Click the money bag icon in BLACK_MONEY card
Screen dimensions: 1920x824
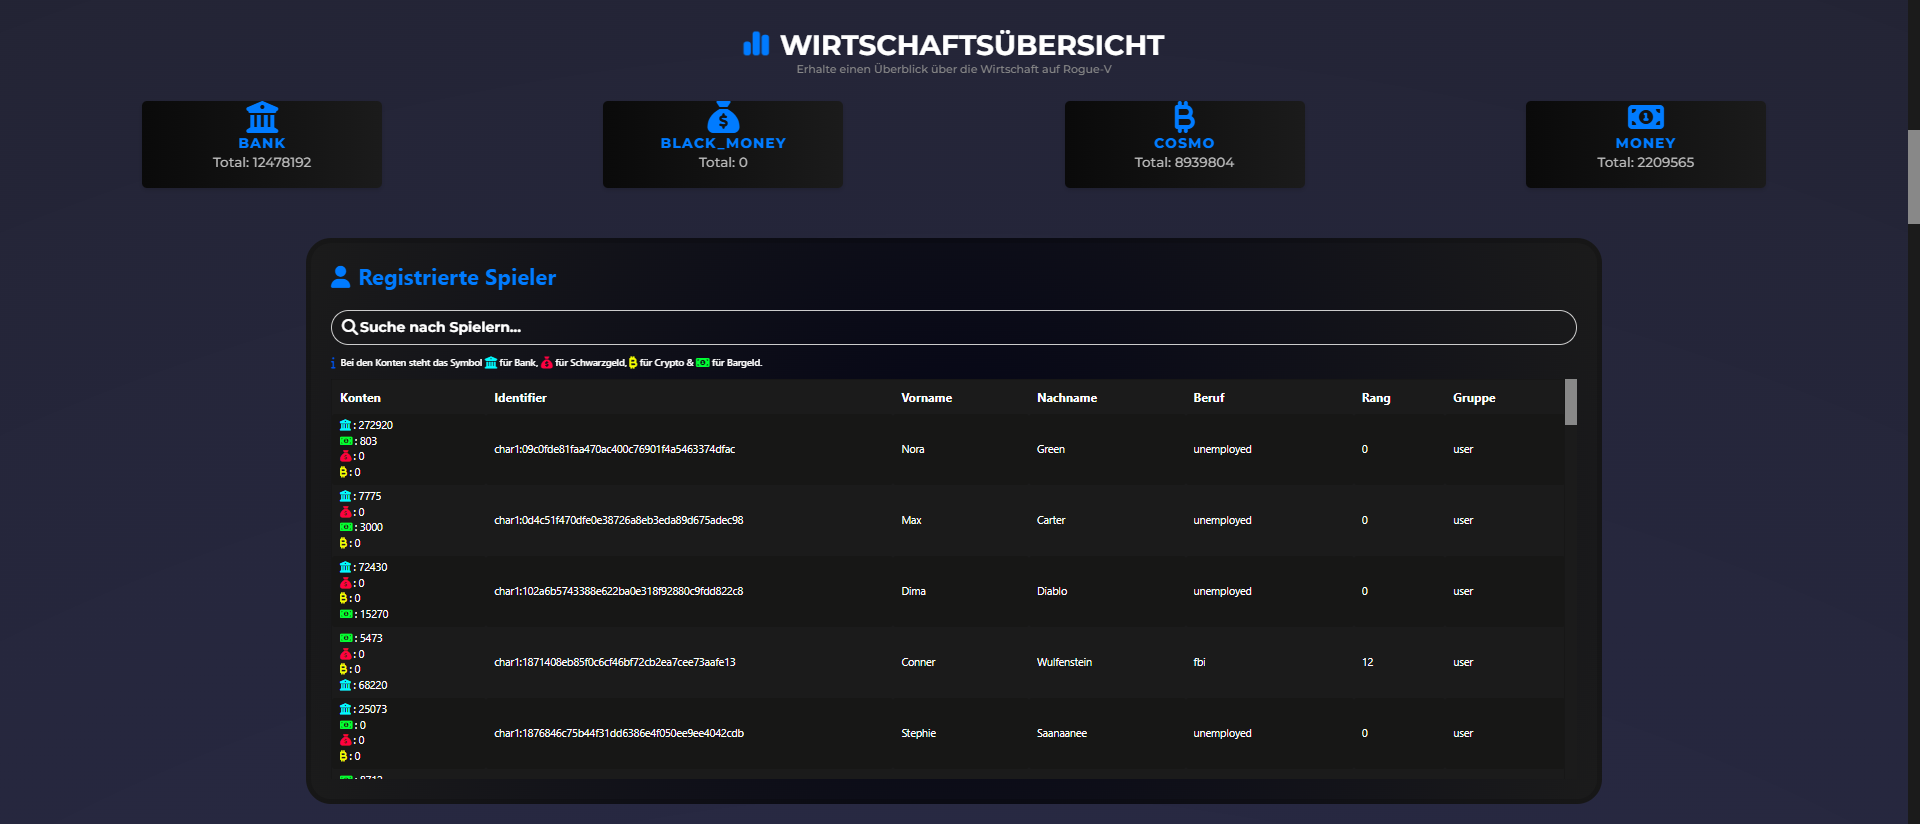click(723, 117)
